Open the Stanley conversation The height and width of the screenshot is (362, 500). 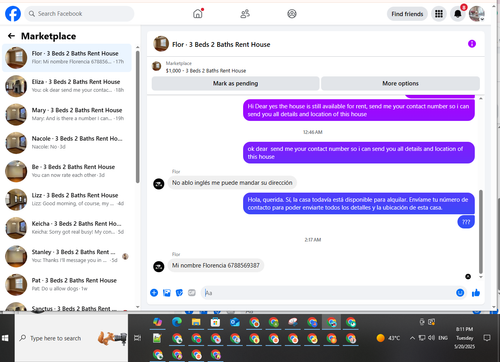67,256
